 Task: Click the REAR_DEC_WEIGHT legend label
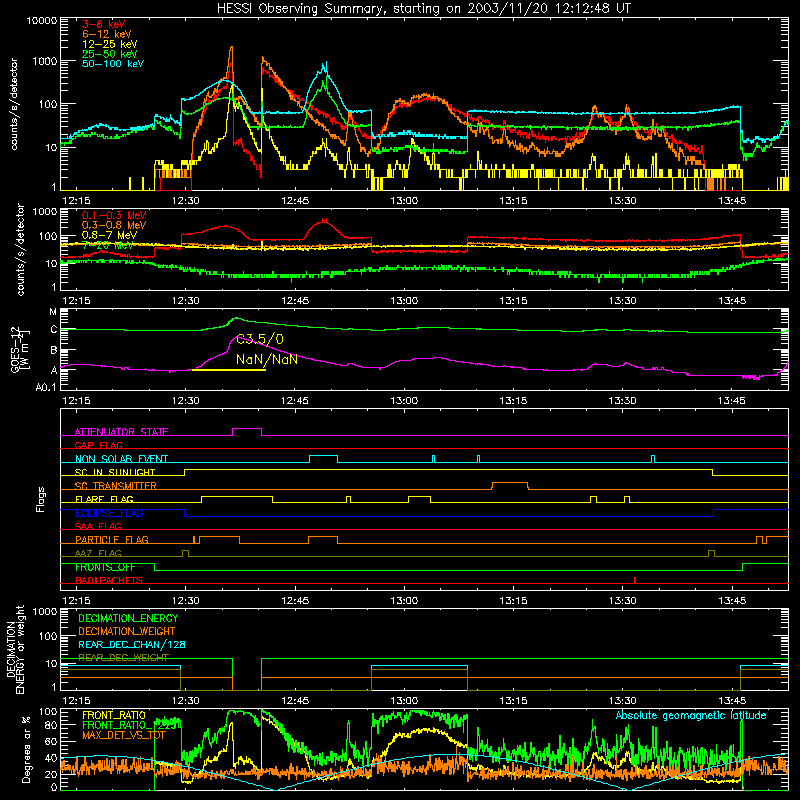[x=123, y=658]
